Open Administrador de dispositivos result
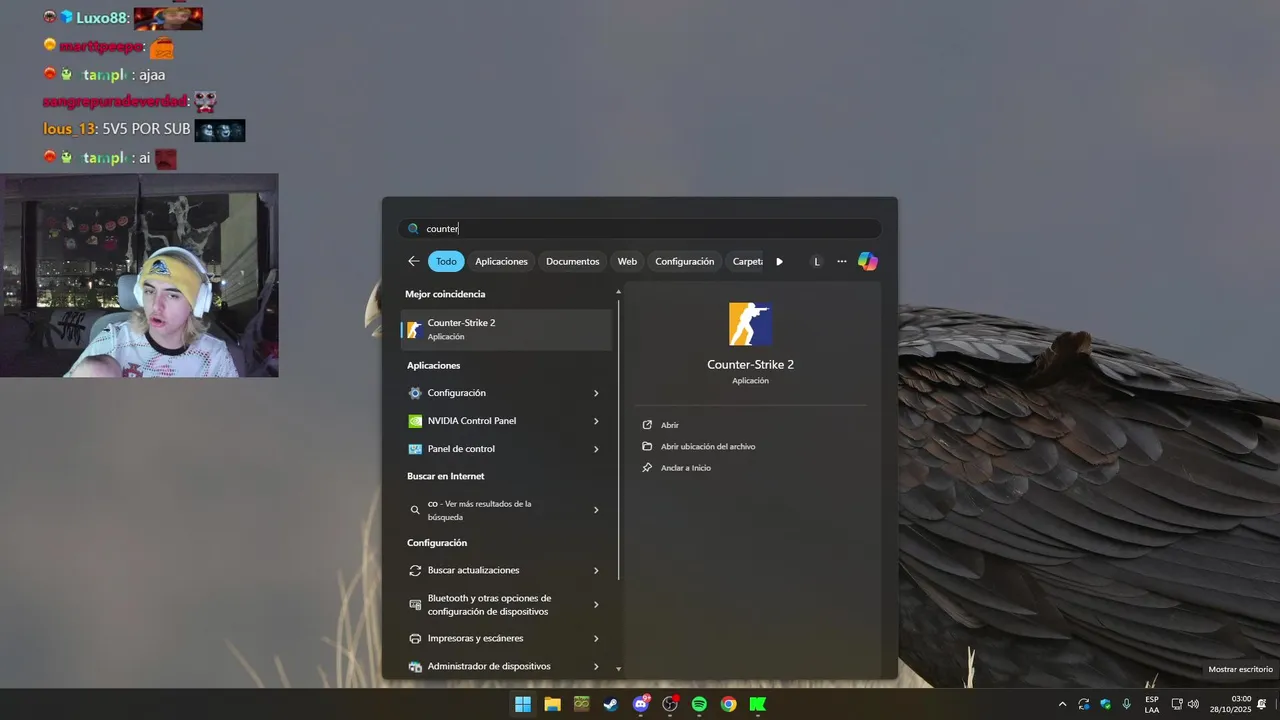 click(506, 666)
